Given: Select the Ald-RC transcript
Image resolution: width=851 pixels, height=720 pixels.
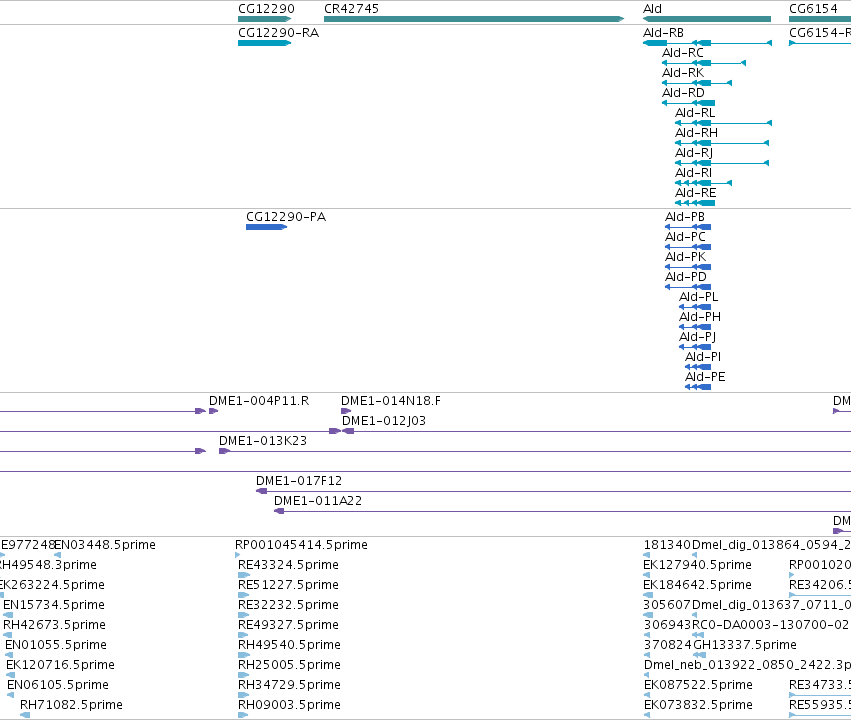Looking at the screenshot, I should pos(704,63).
